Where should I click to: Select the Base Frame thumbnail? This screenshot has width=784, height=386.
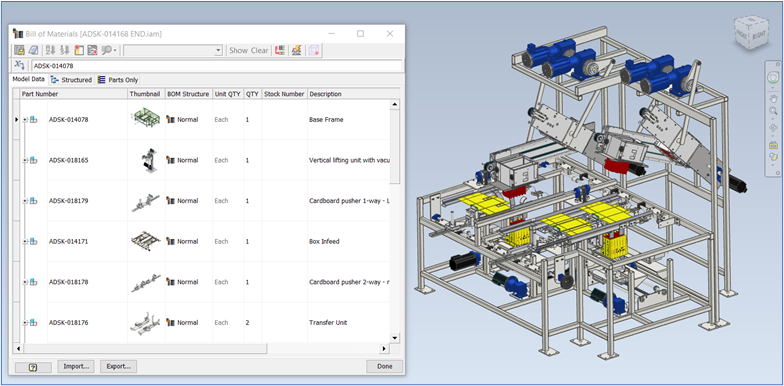coord(146,118)
